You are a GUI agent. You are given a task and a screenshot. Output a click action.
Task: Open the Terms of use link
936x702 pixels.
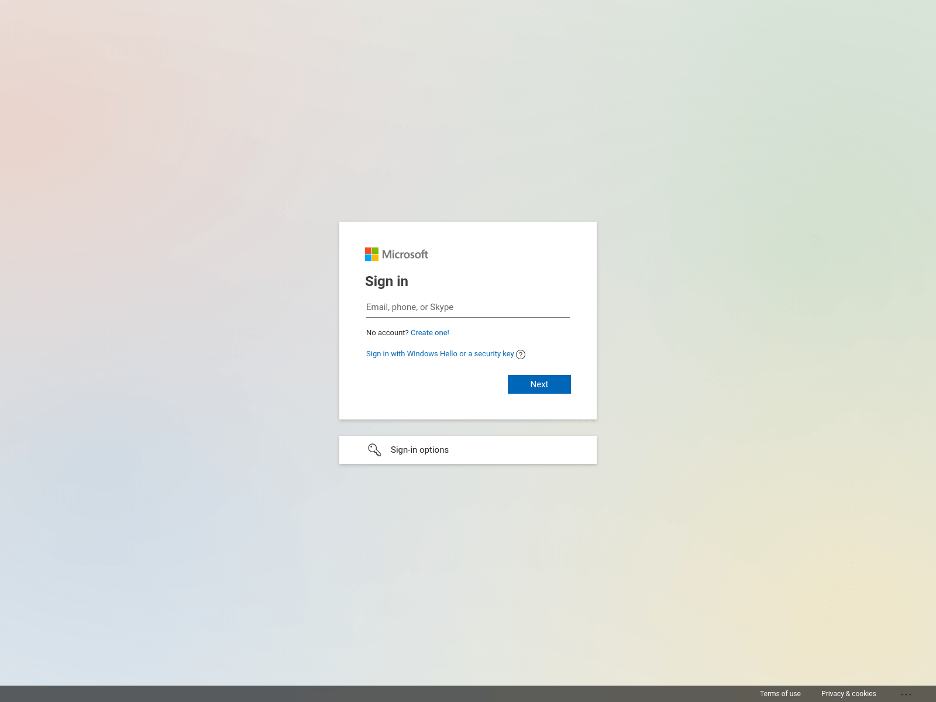point(780,694)
